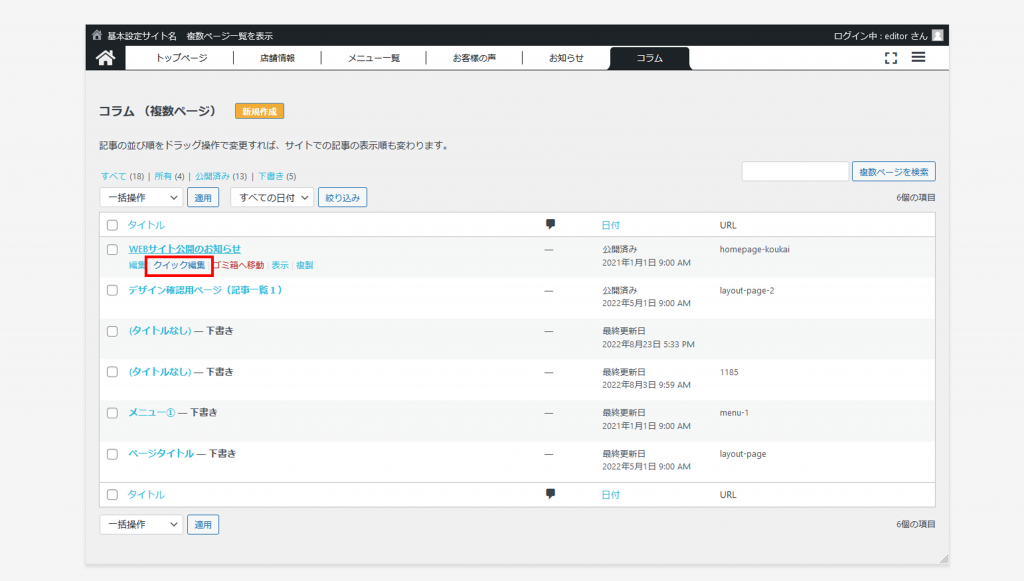Click the comment bubble icon in table header
Viewport: 1024px width, 581px height.
coord(550,224)
